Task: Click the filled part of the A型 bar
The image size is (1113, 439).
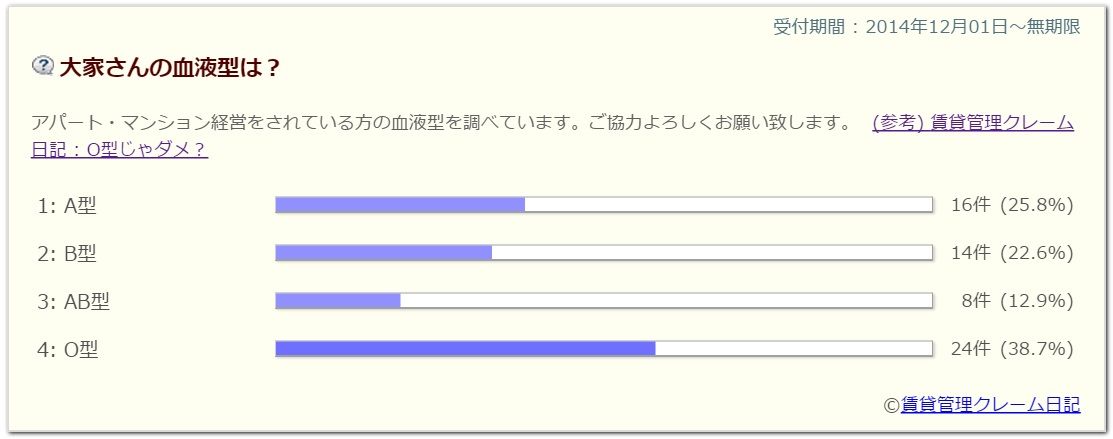Action: [x=400, y=205]
